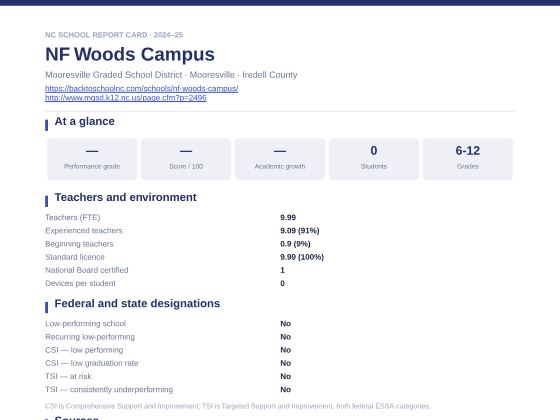
Task: Select the No value for CSI low graduation rate
Action: pos(285,364)
